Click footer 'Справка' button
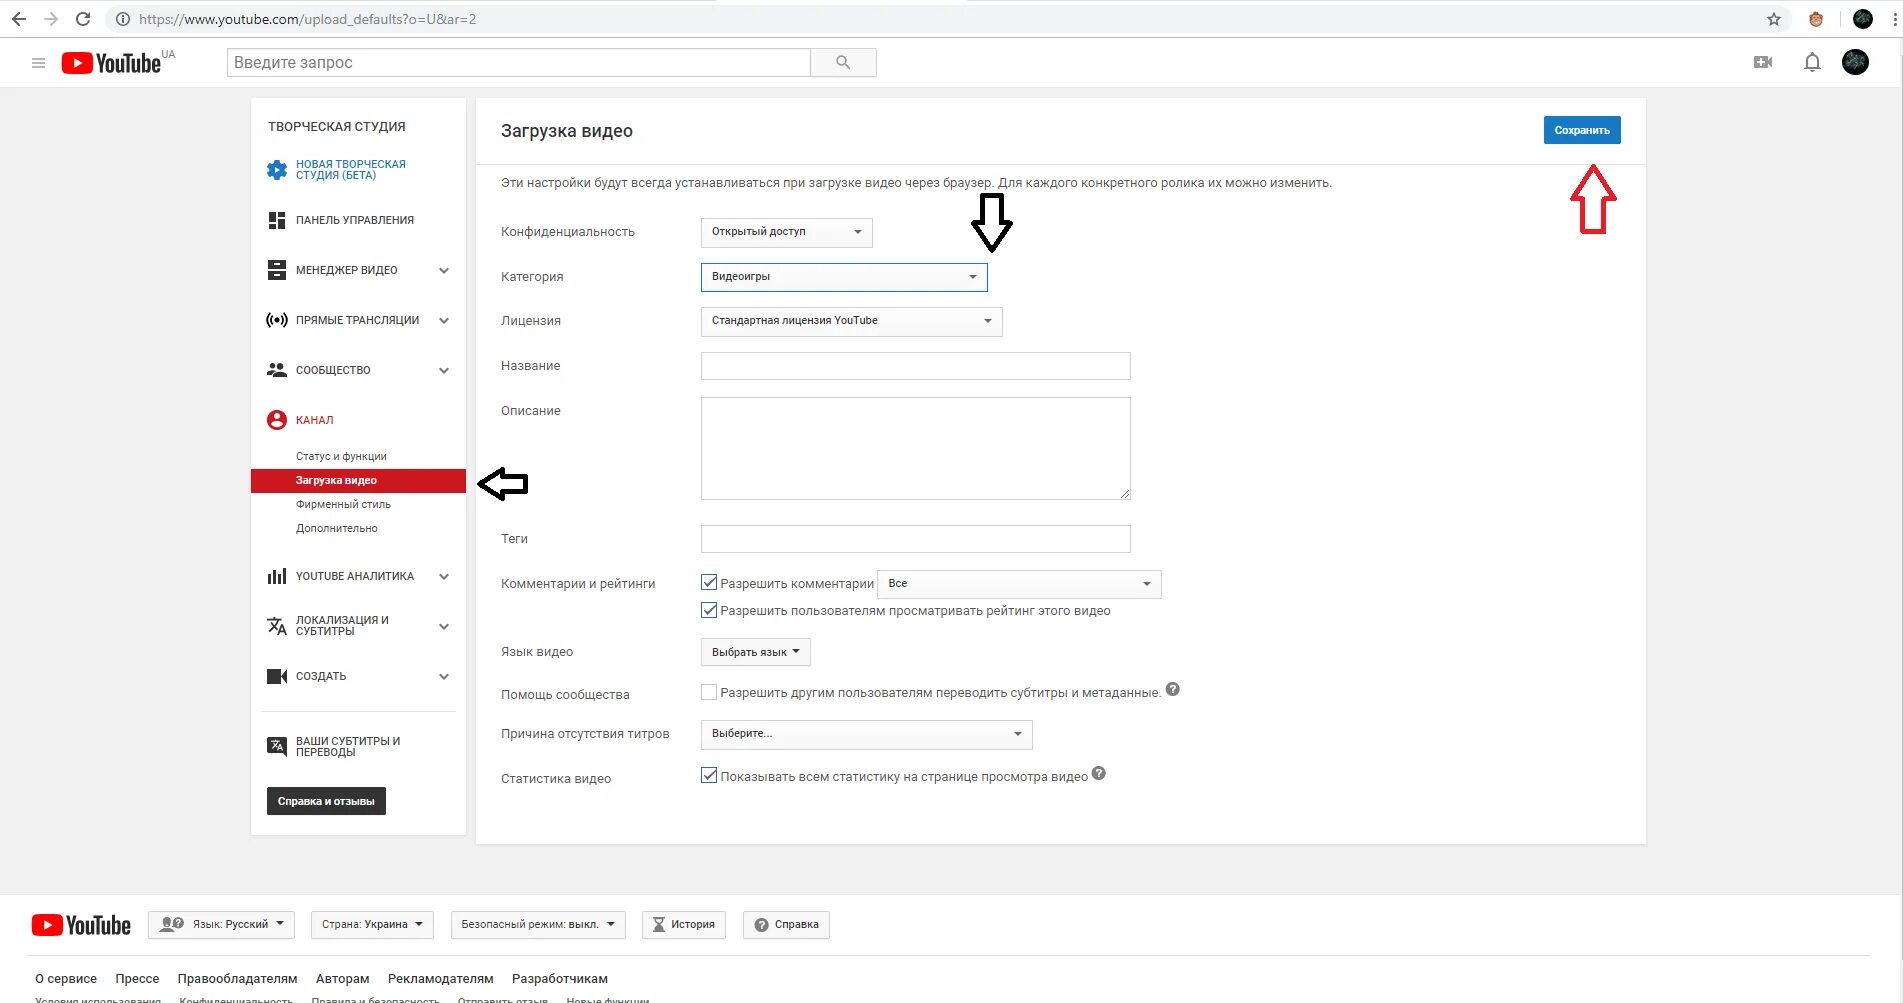The width and height of the screenshot is (1903, 1003). point(786,925)
